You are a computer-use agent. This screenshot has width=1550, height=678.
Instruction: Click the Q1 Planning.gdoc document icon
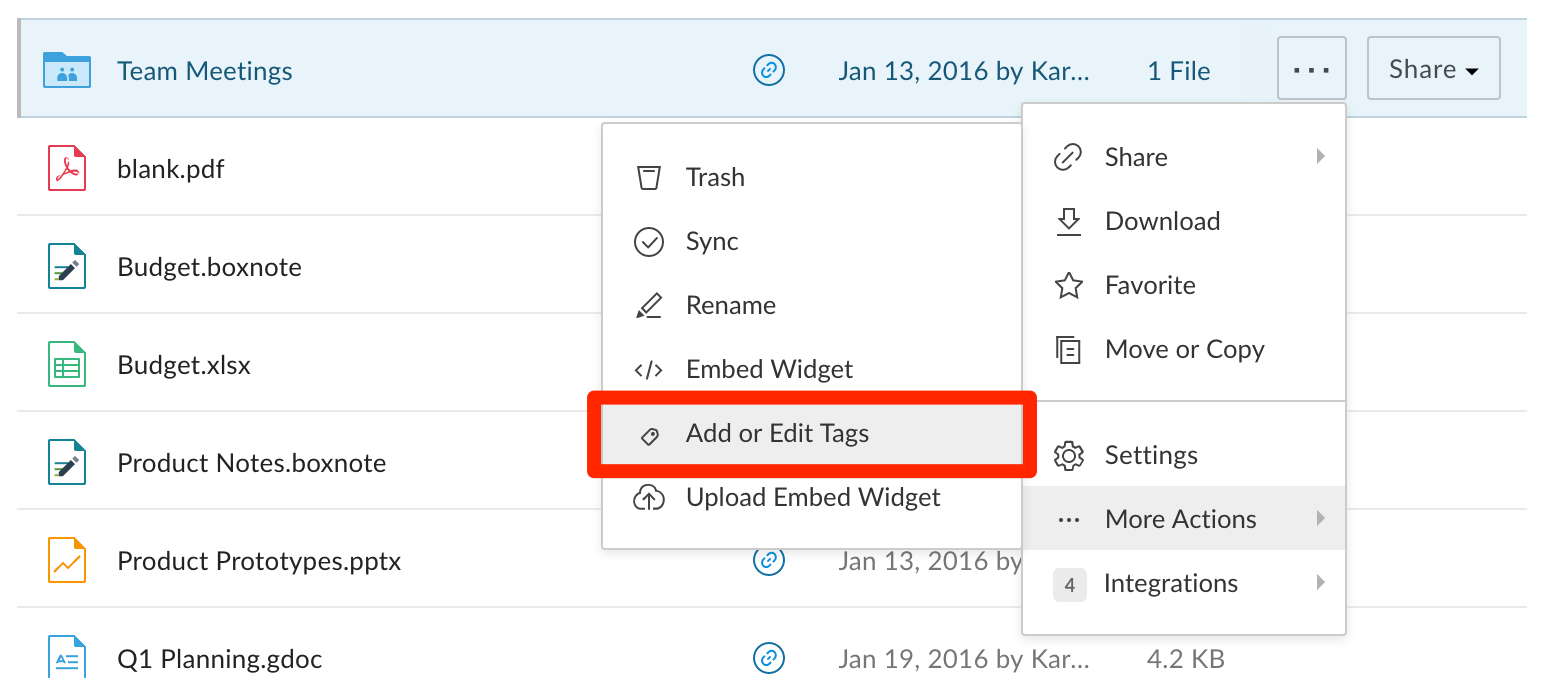coord(67,657)
